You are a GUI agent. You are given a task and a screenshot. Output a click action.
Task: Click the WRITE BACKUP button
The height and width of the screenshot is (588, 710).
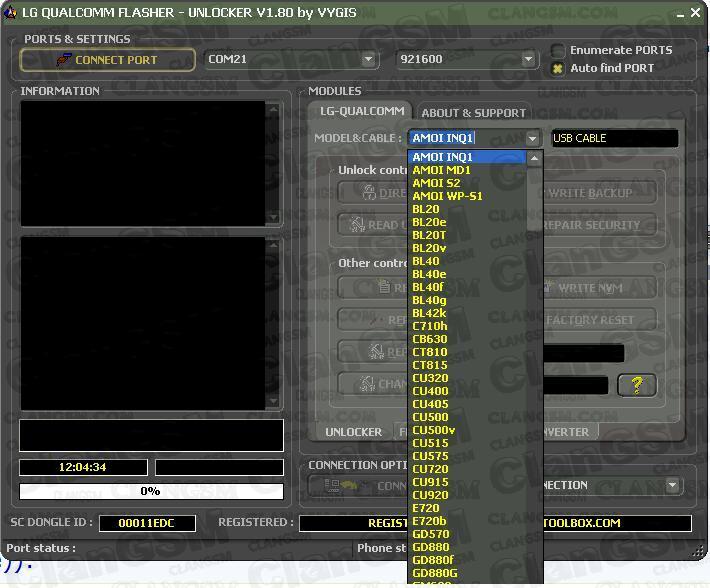tap(599, 193)
